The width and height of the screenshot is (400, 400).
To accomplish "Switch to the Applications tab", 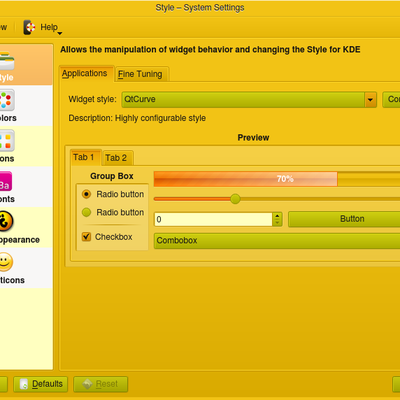I will [86, 74].
